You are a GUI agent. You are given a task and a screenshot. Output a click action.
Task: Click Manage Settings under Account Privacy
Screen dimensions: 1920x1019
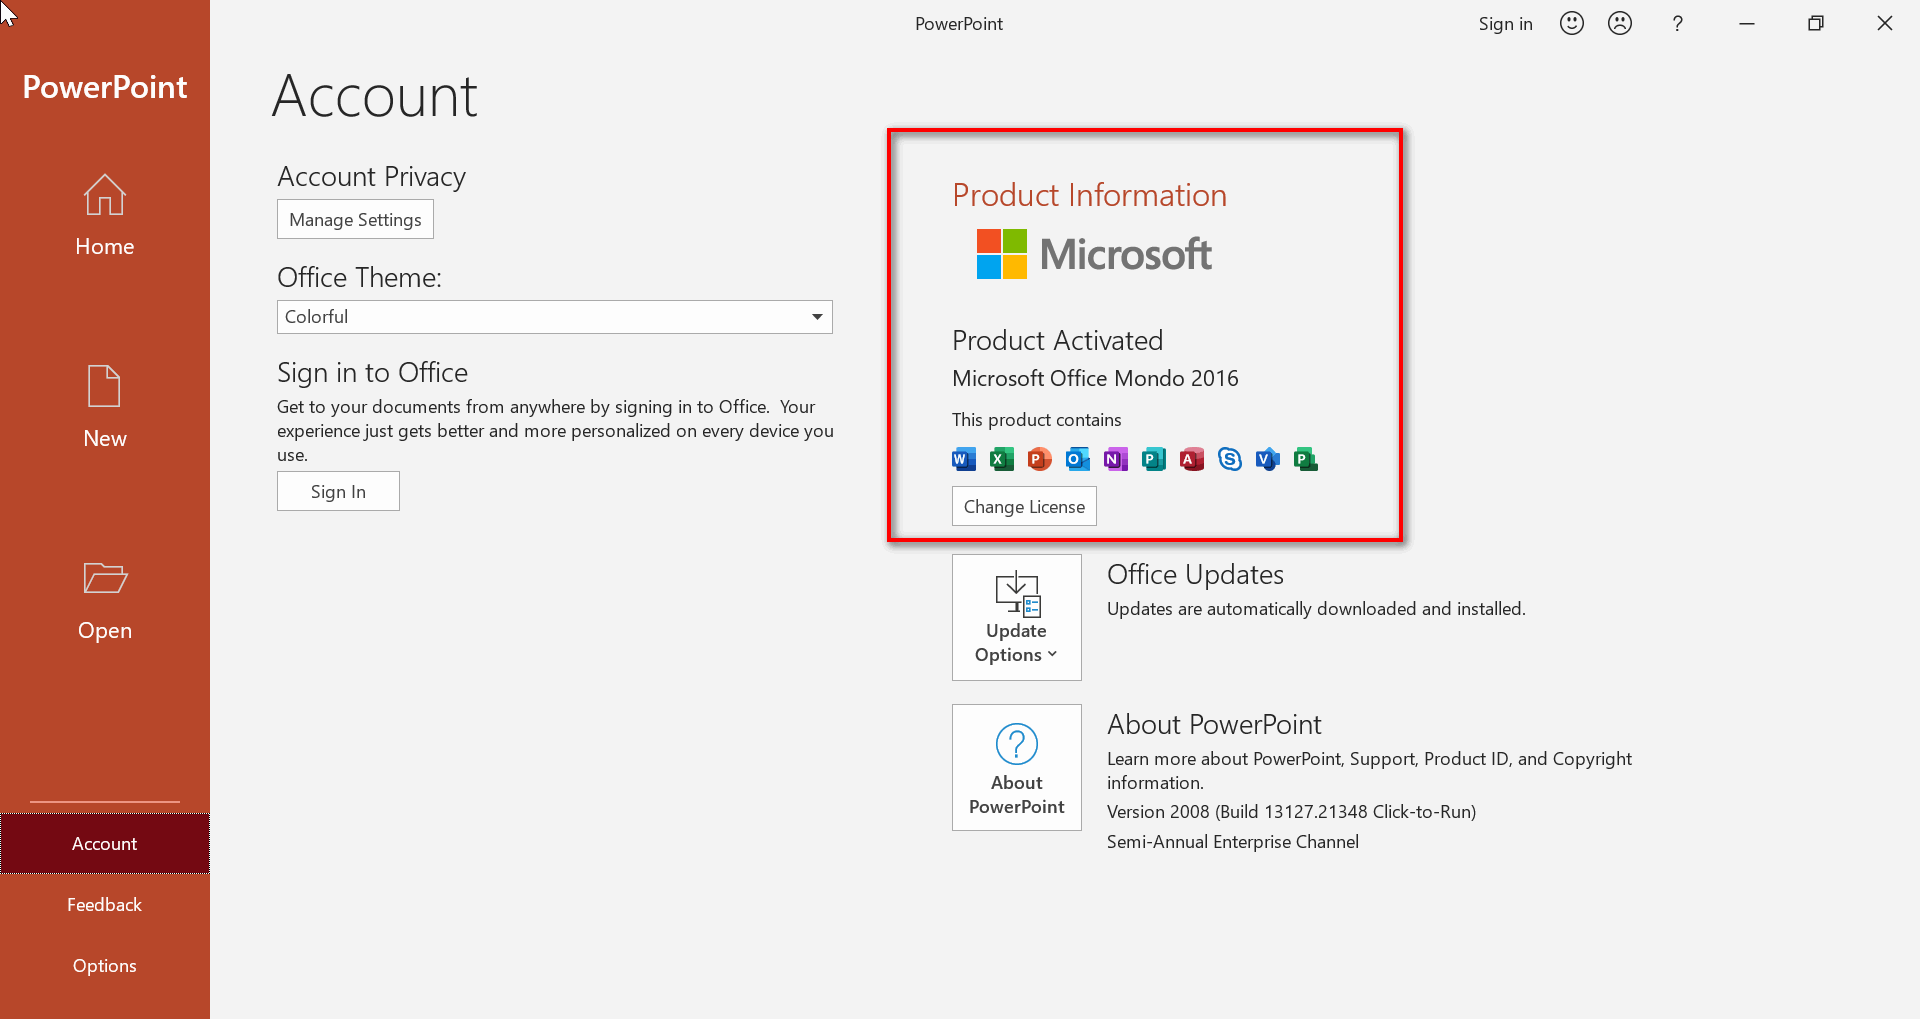click(355, 219)
